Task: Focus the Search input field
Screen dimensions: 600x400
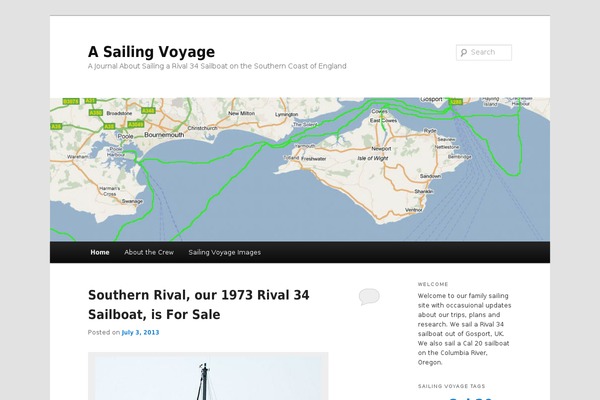Action: click(484, 52)
